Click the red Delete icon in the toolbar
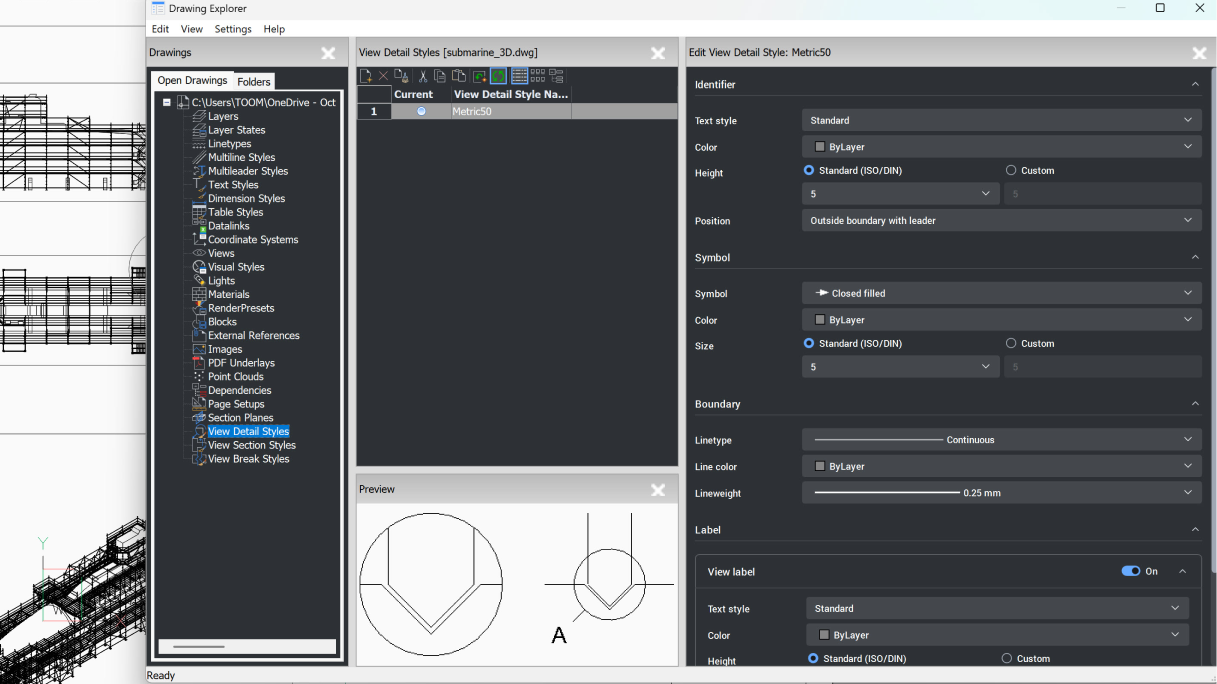Viewport: 1217px width, 684px height. click(x=383, y=76)
